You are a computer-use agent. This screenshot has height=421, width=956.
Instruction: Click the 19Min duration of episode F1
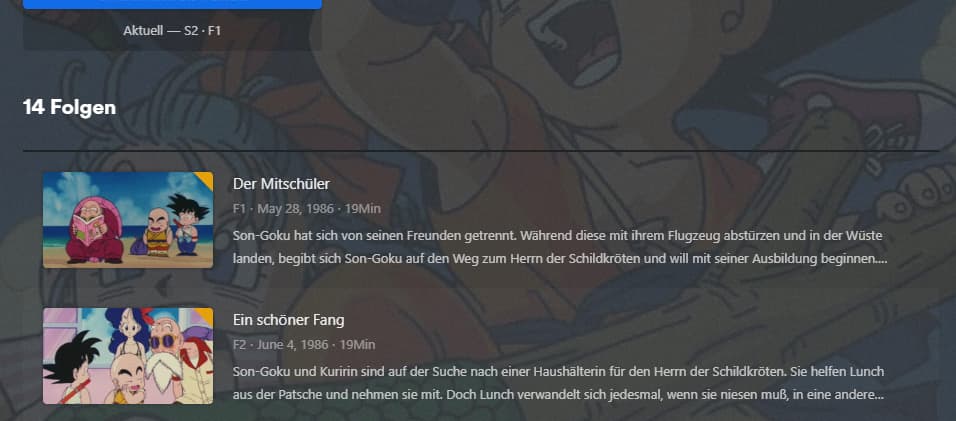click(363, 209)
